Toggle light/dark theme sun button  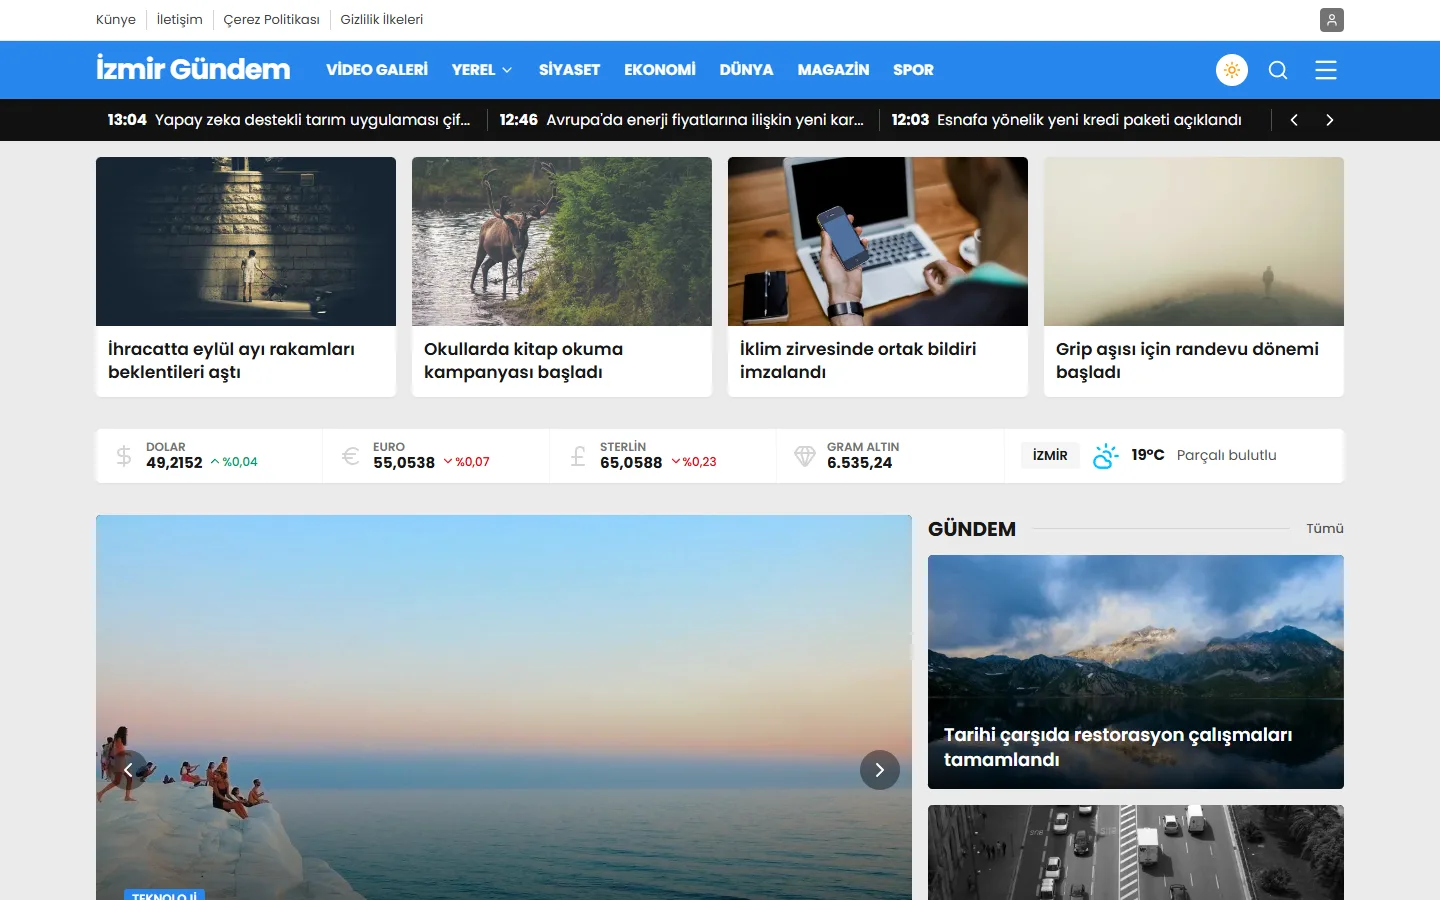click(x=1232, y=70)
